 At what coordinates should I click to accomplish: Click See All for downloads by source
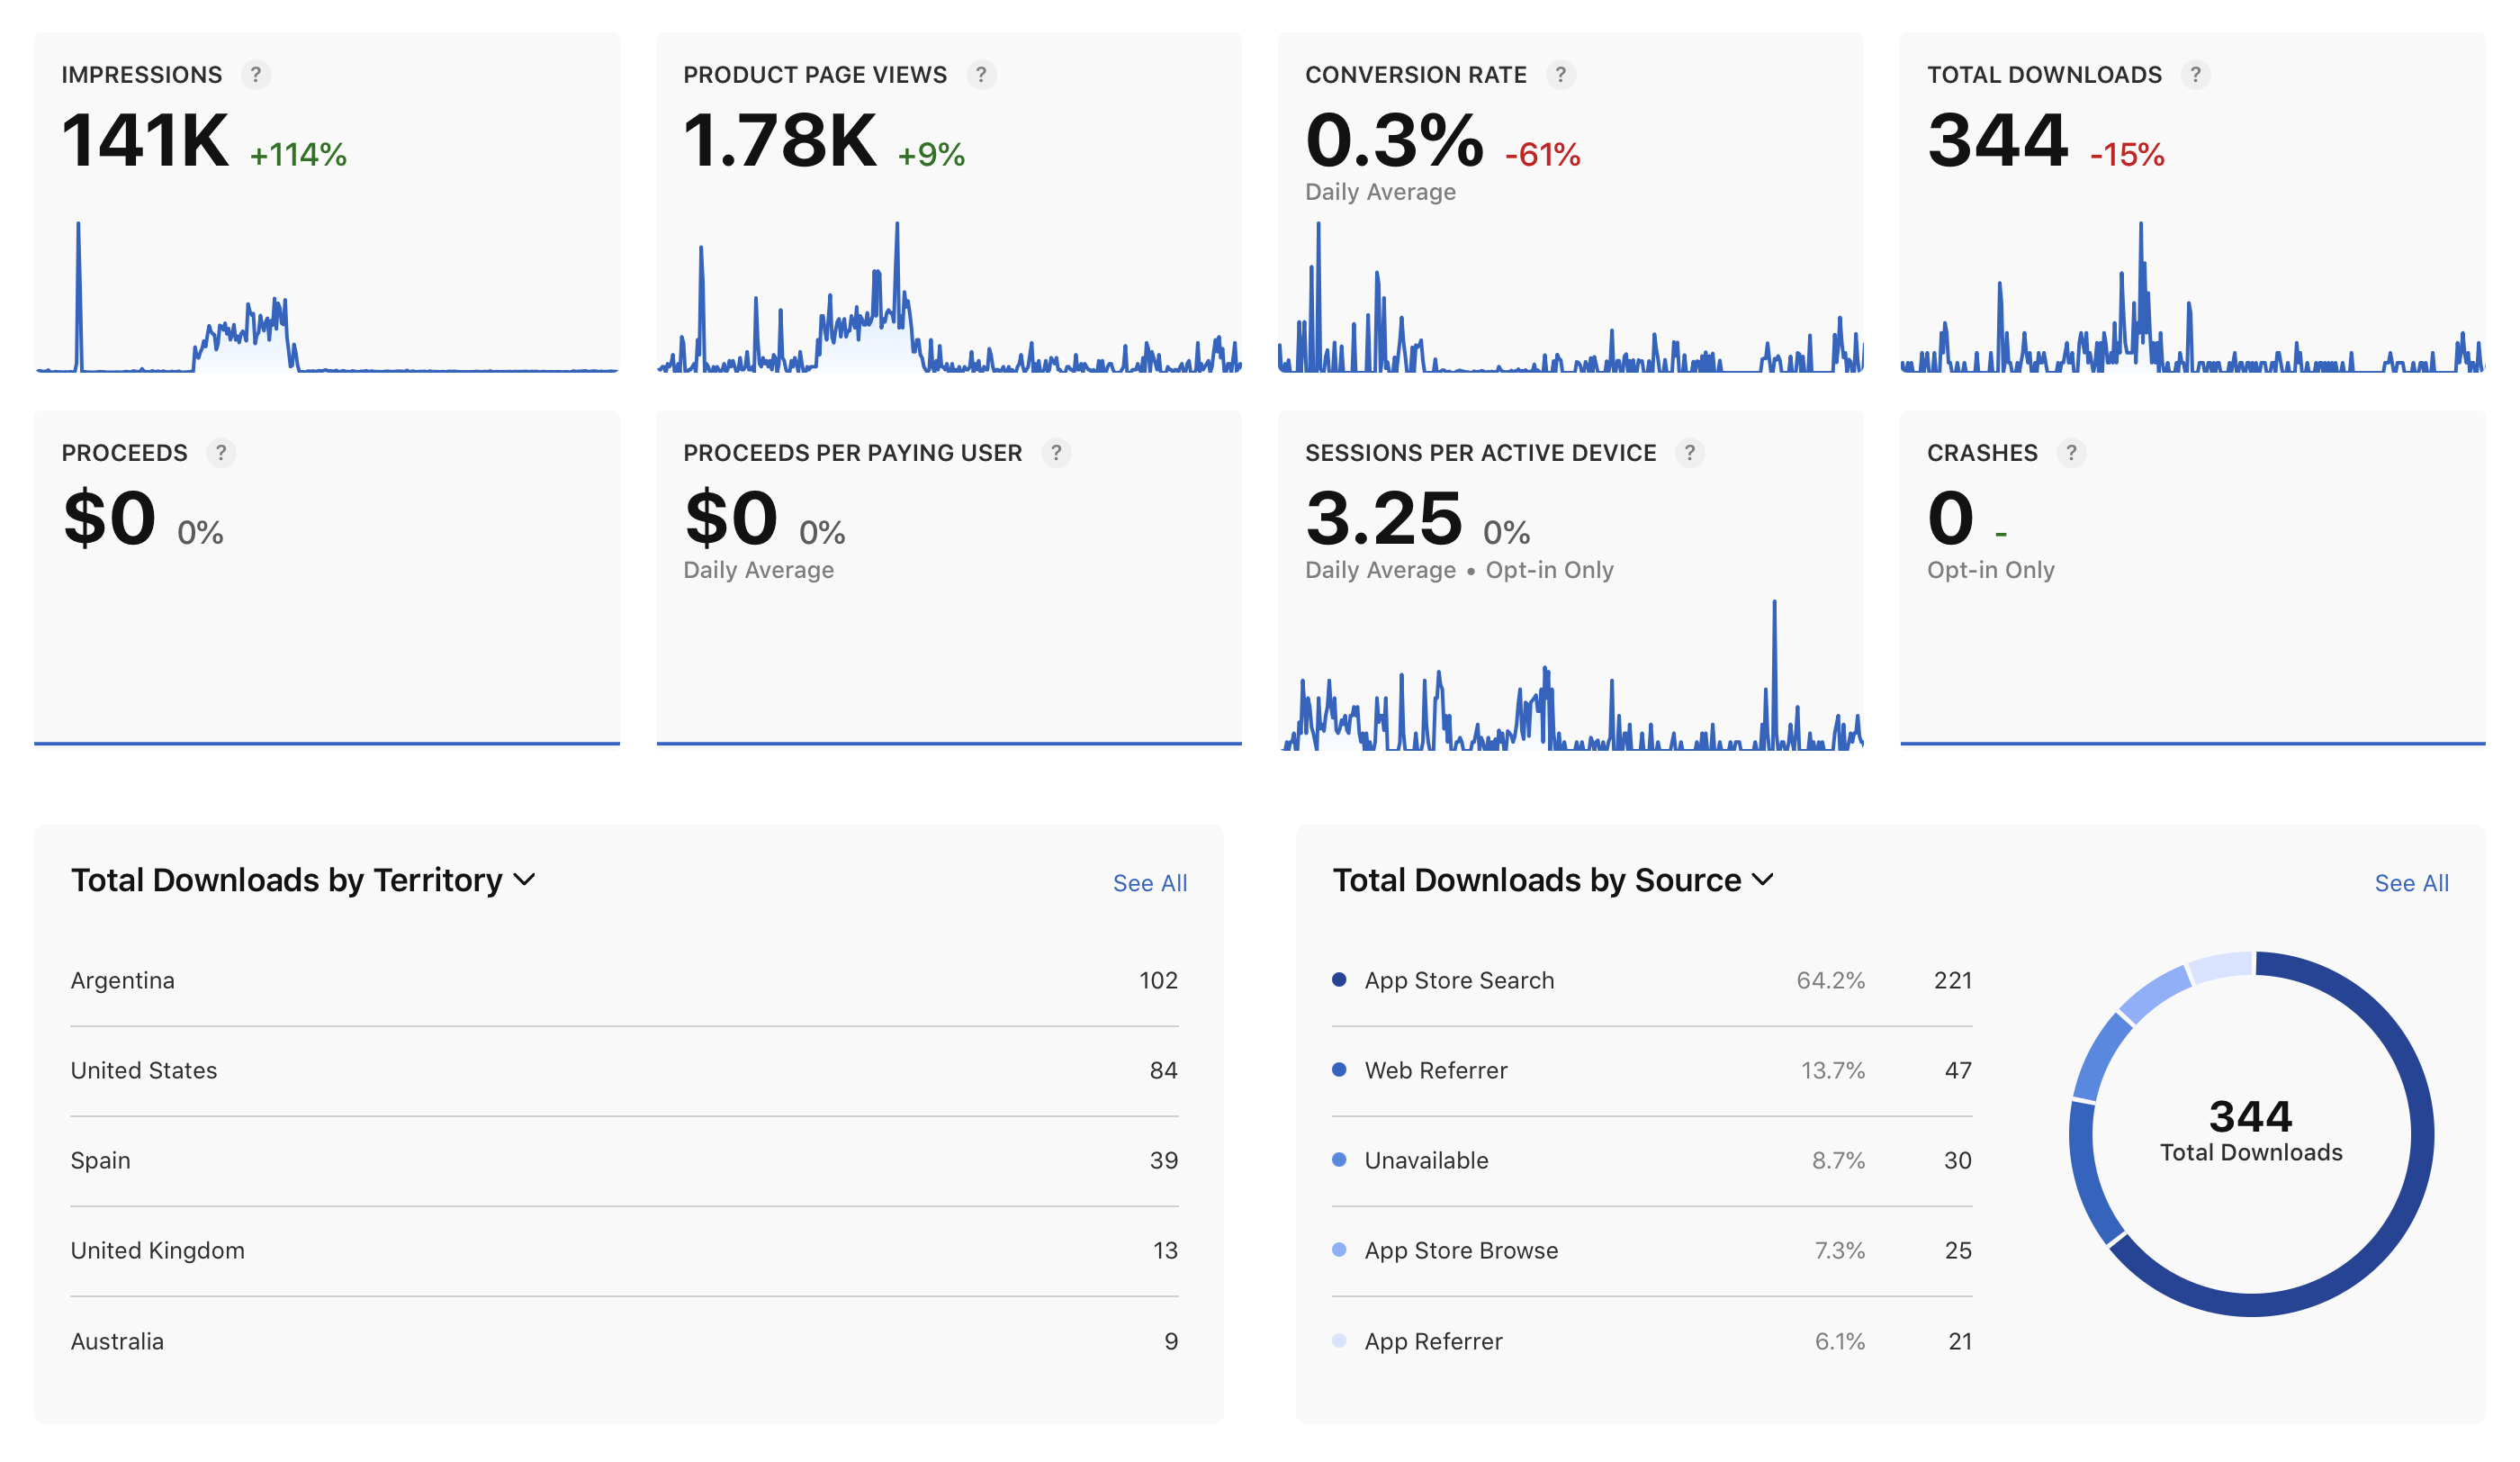pos(2411,883)
